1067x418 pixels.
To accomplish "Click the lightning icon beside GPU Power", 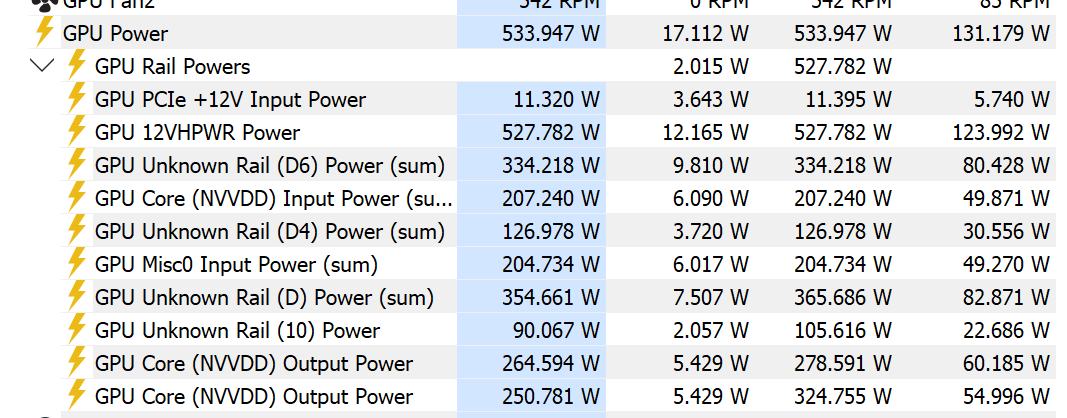I will 44,32.
